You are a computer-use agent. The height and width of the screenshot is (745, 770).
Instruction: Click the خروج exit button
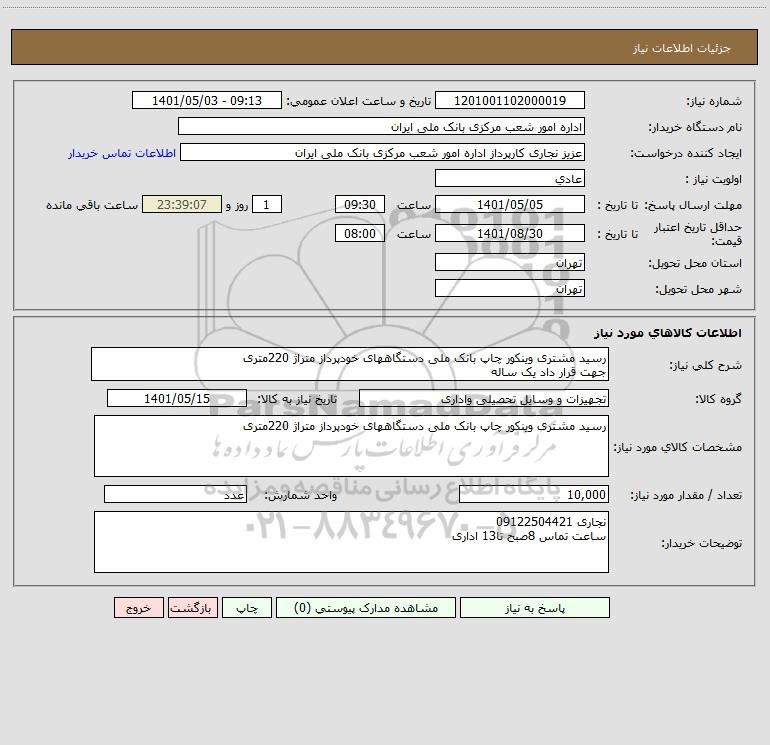[138, 607]
